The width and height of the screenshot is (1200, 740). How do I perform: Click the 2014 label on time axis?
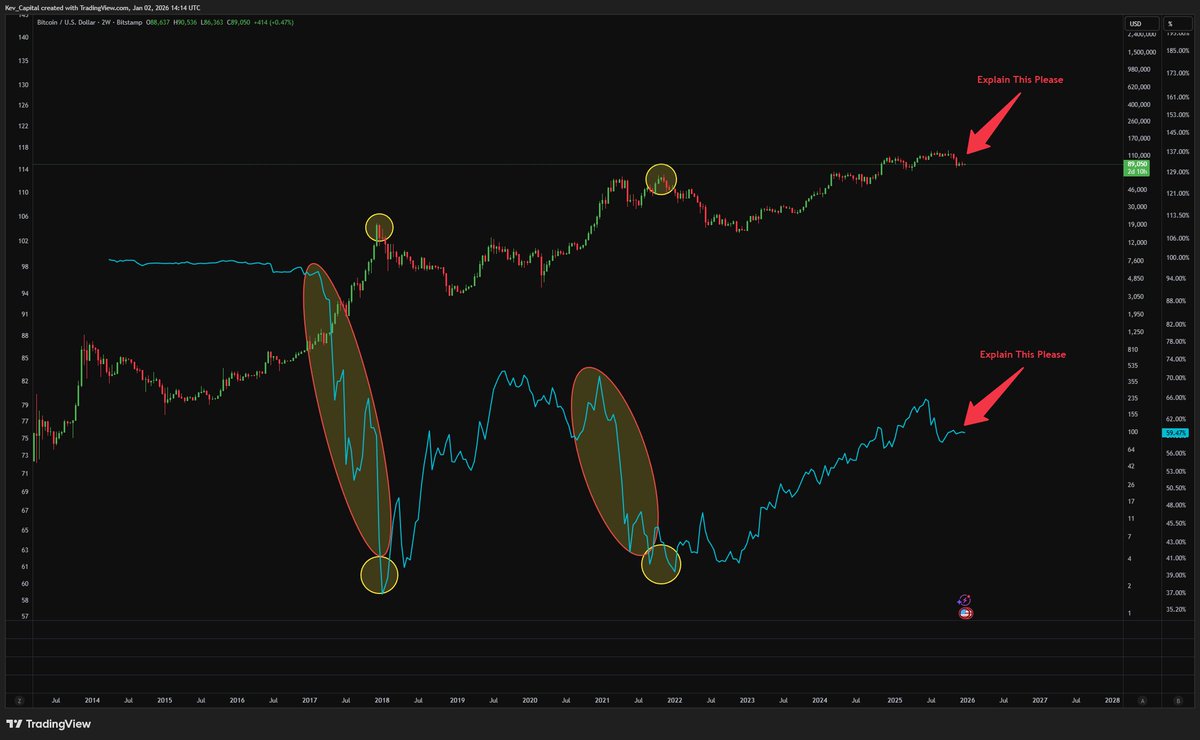coord(92,701)
